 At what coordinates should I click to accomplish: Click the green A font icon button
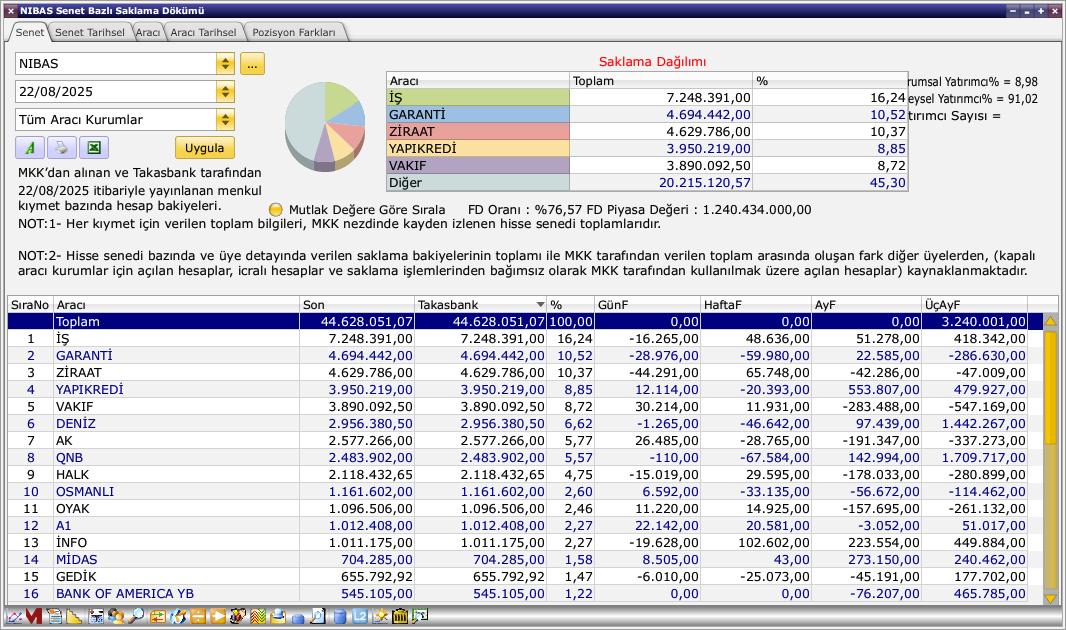tap(30, 147)
